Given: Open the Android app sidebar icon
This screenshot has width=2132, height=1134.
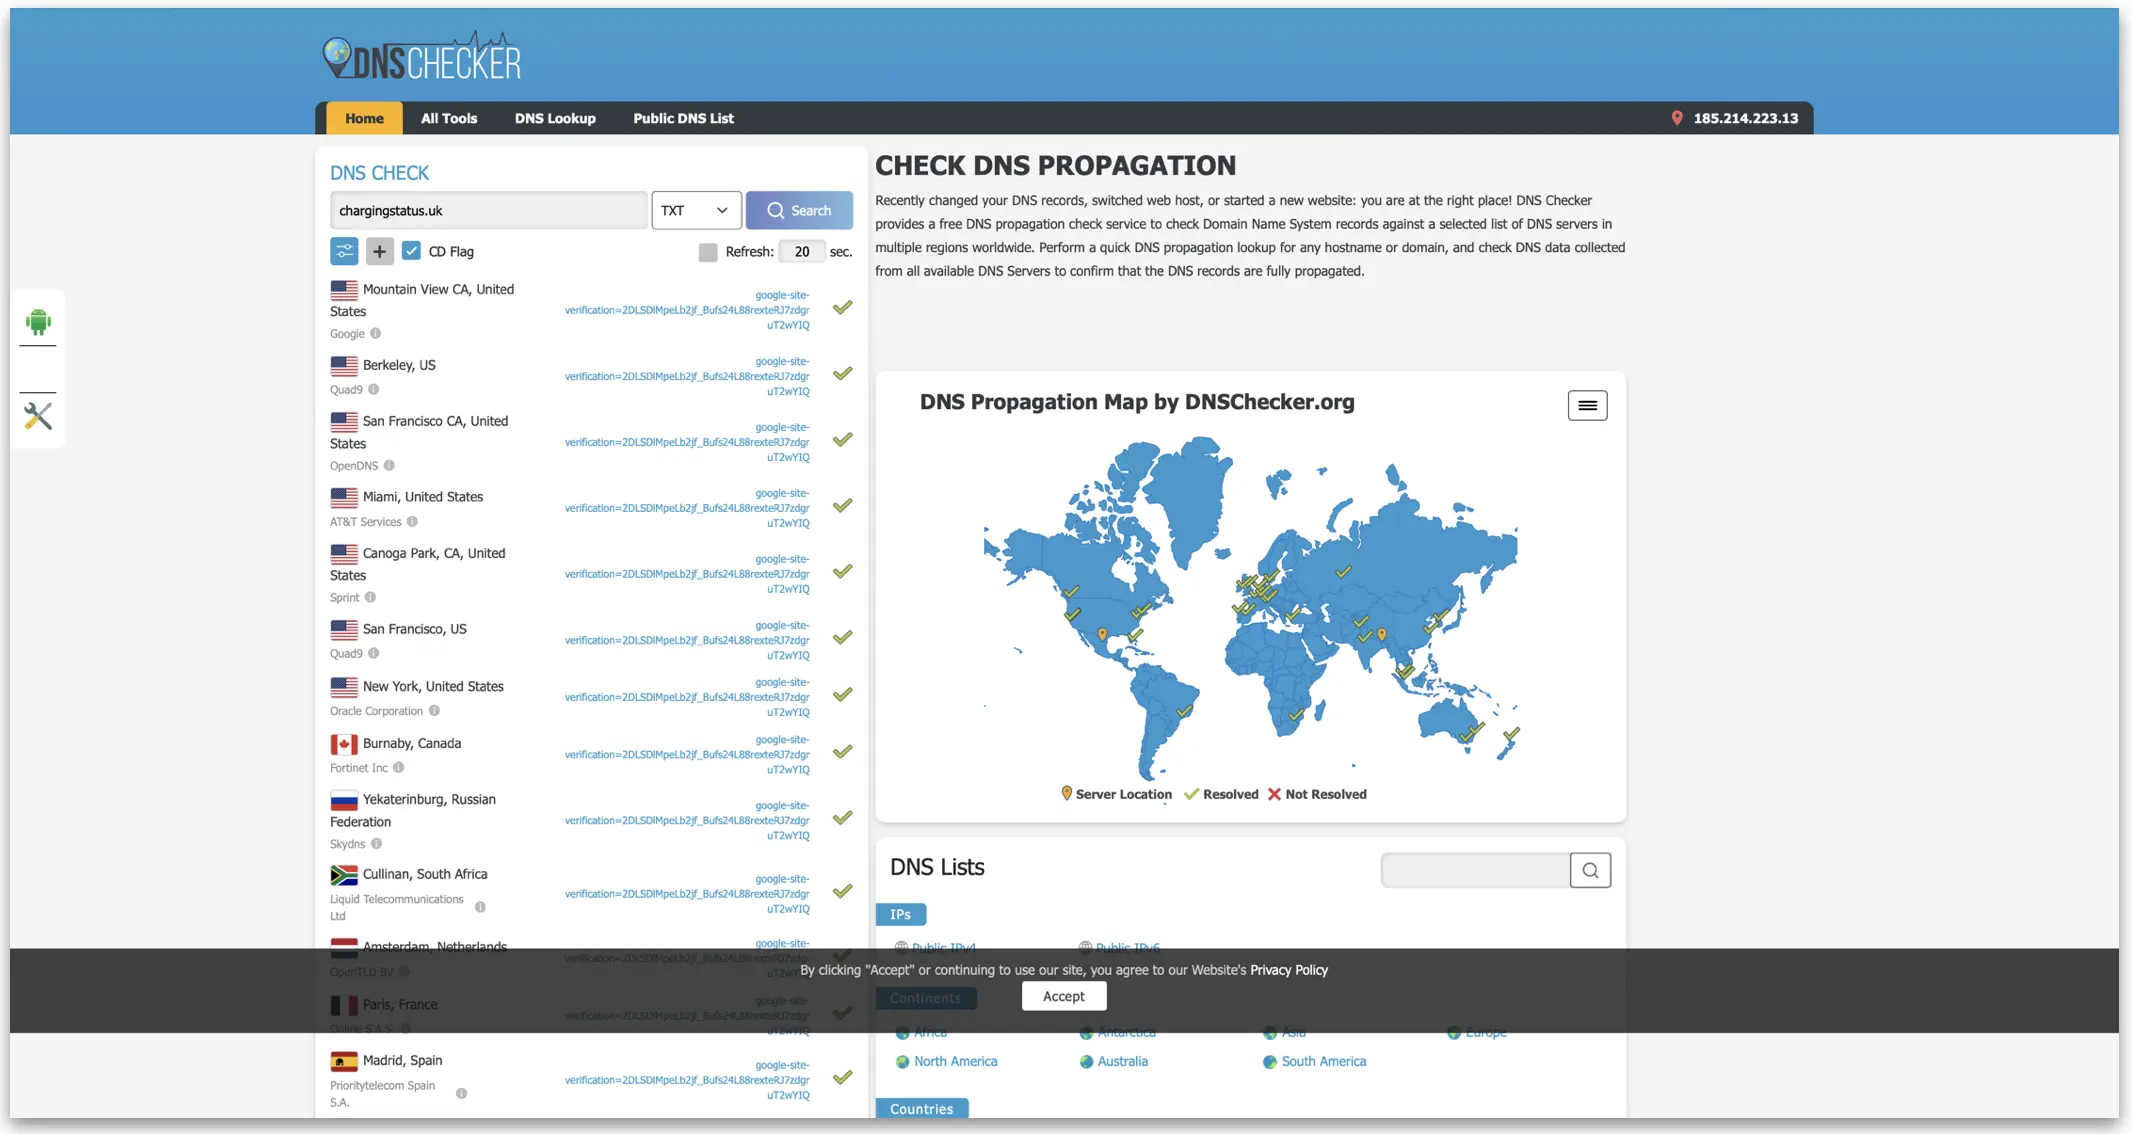Looking at the screenshot, I should pyautogui.click(x=38, y=322).
